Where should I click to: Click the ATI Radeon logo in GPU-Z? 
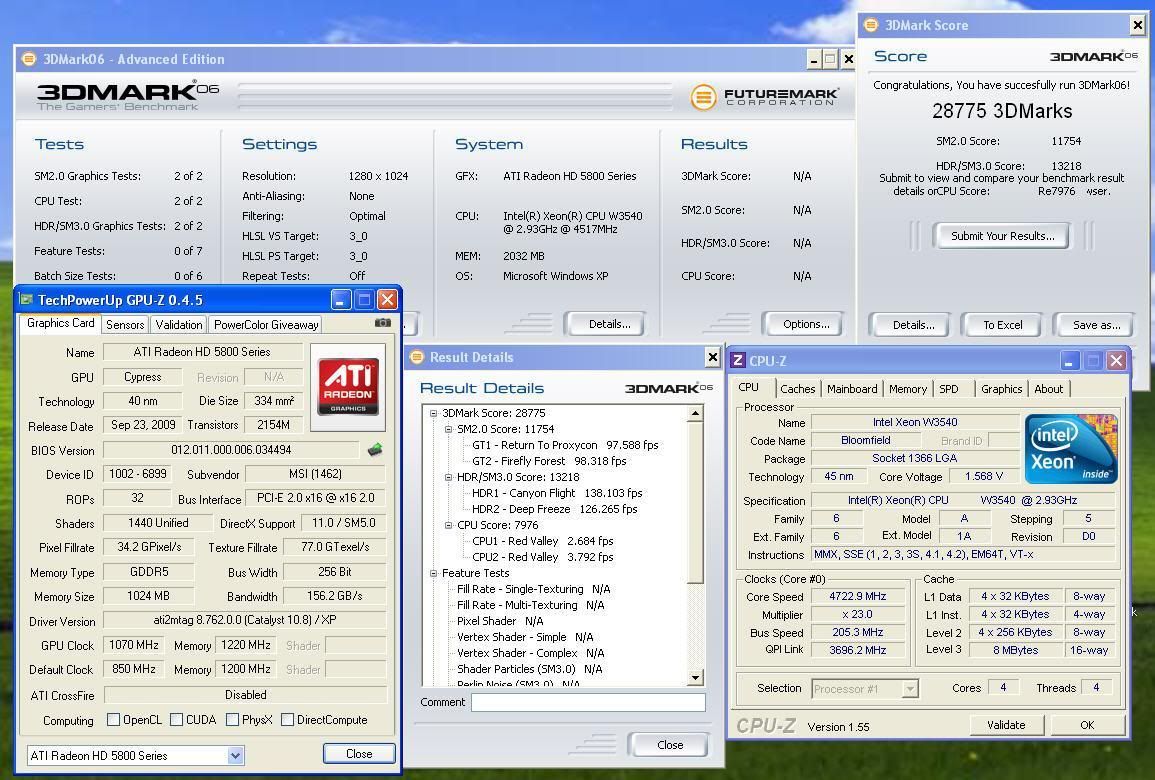pos(348,387)
